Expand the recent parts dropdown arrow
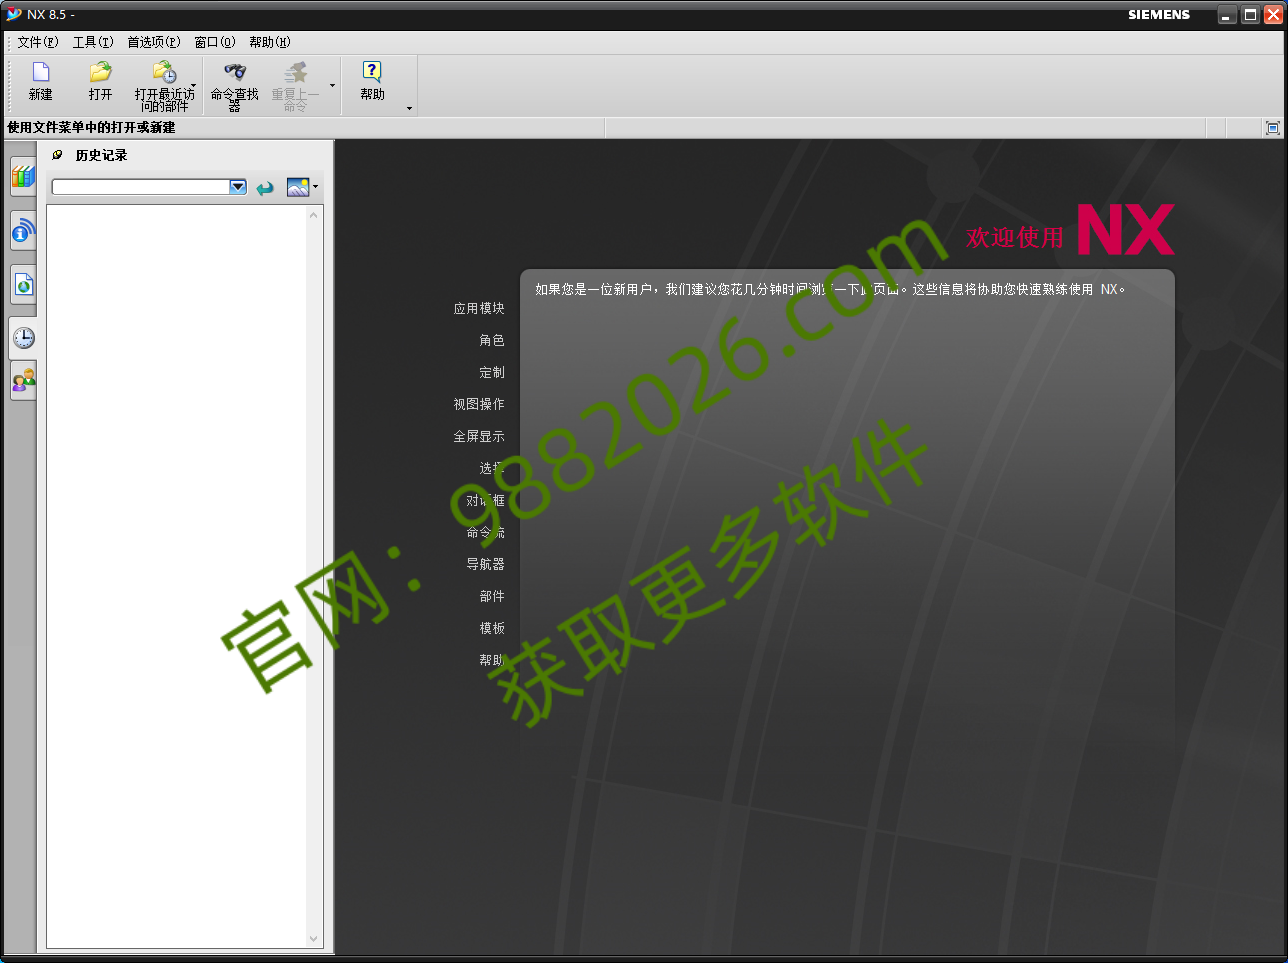 pyautogui.click(x=193, y=86)
